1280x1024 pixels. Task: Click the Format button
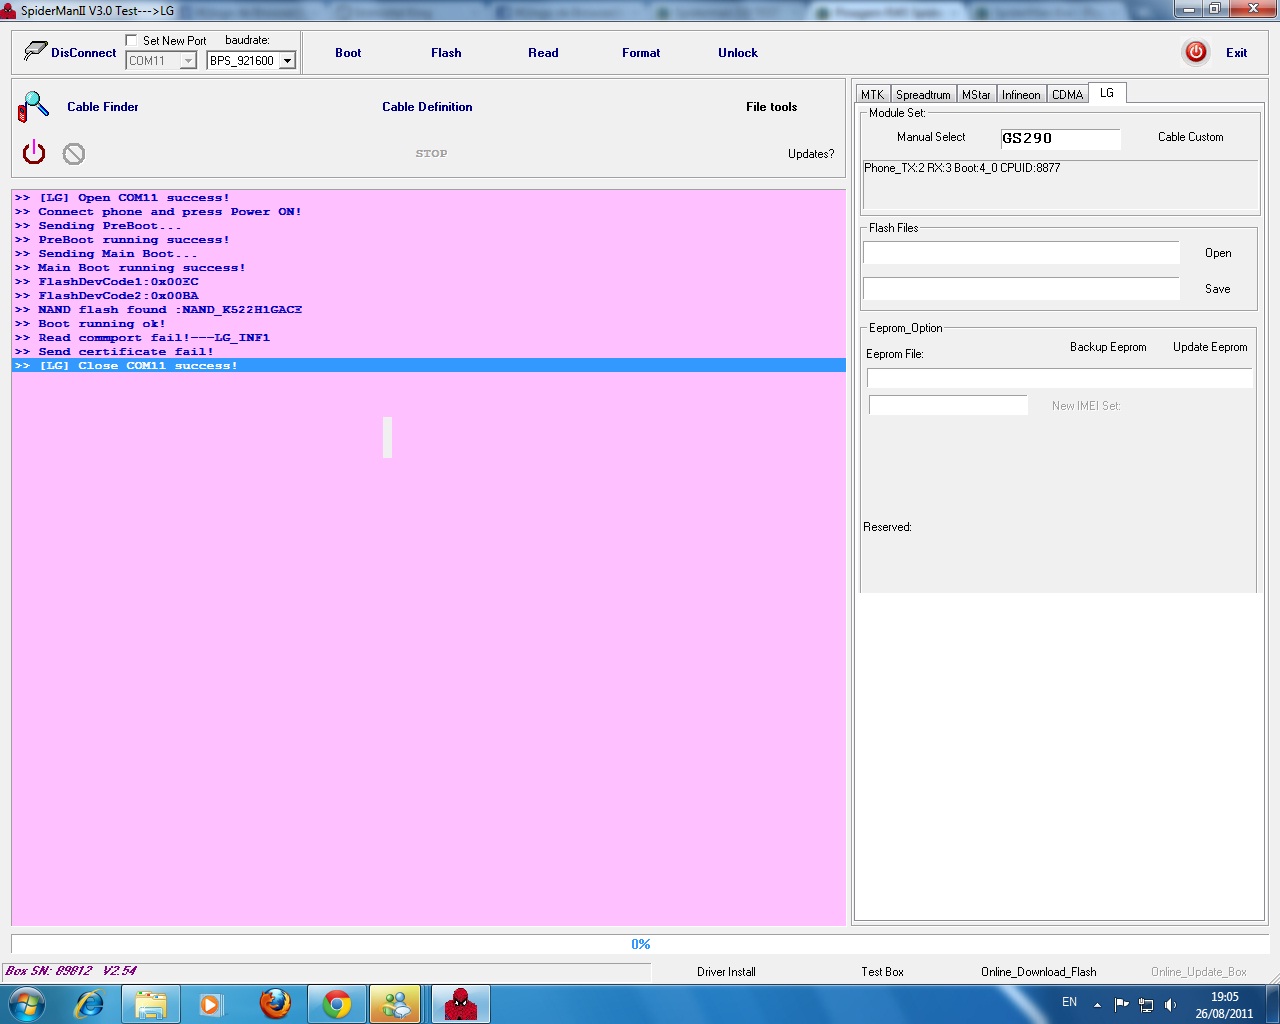click(x=641, y=53)
